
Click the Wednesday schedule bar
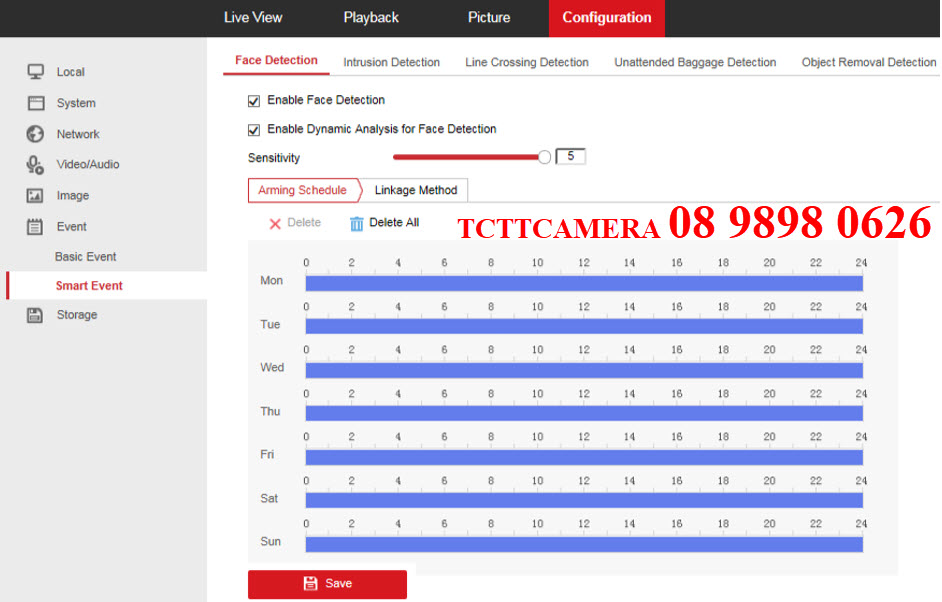(x=584, y=370)
